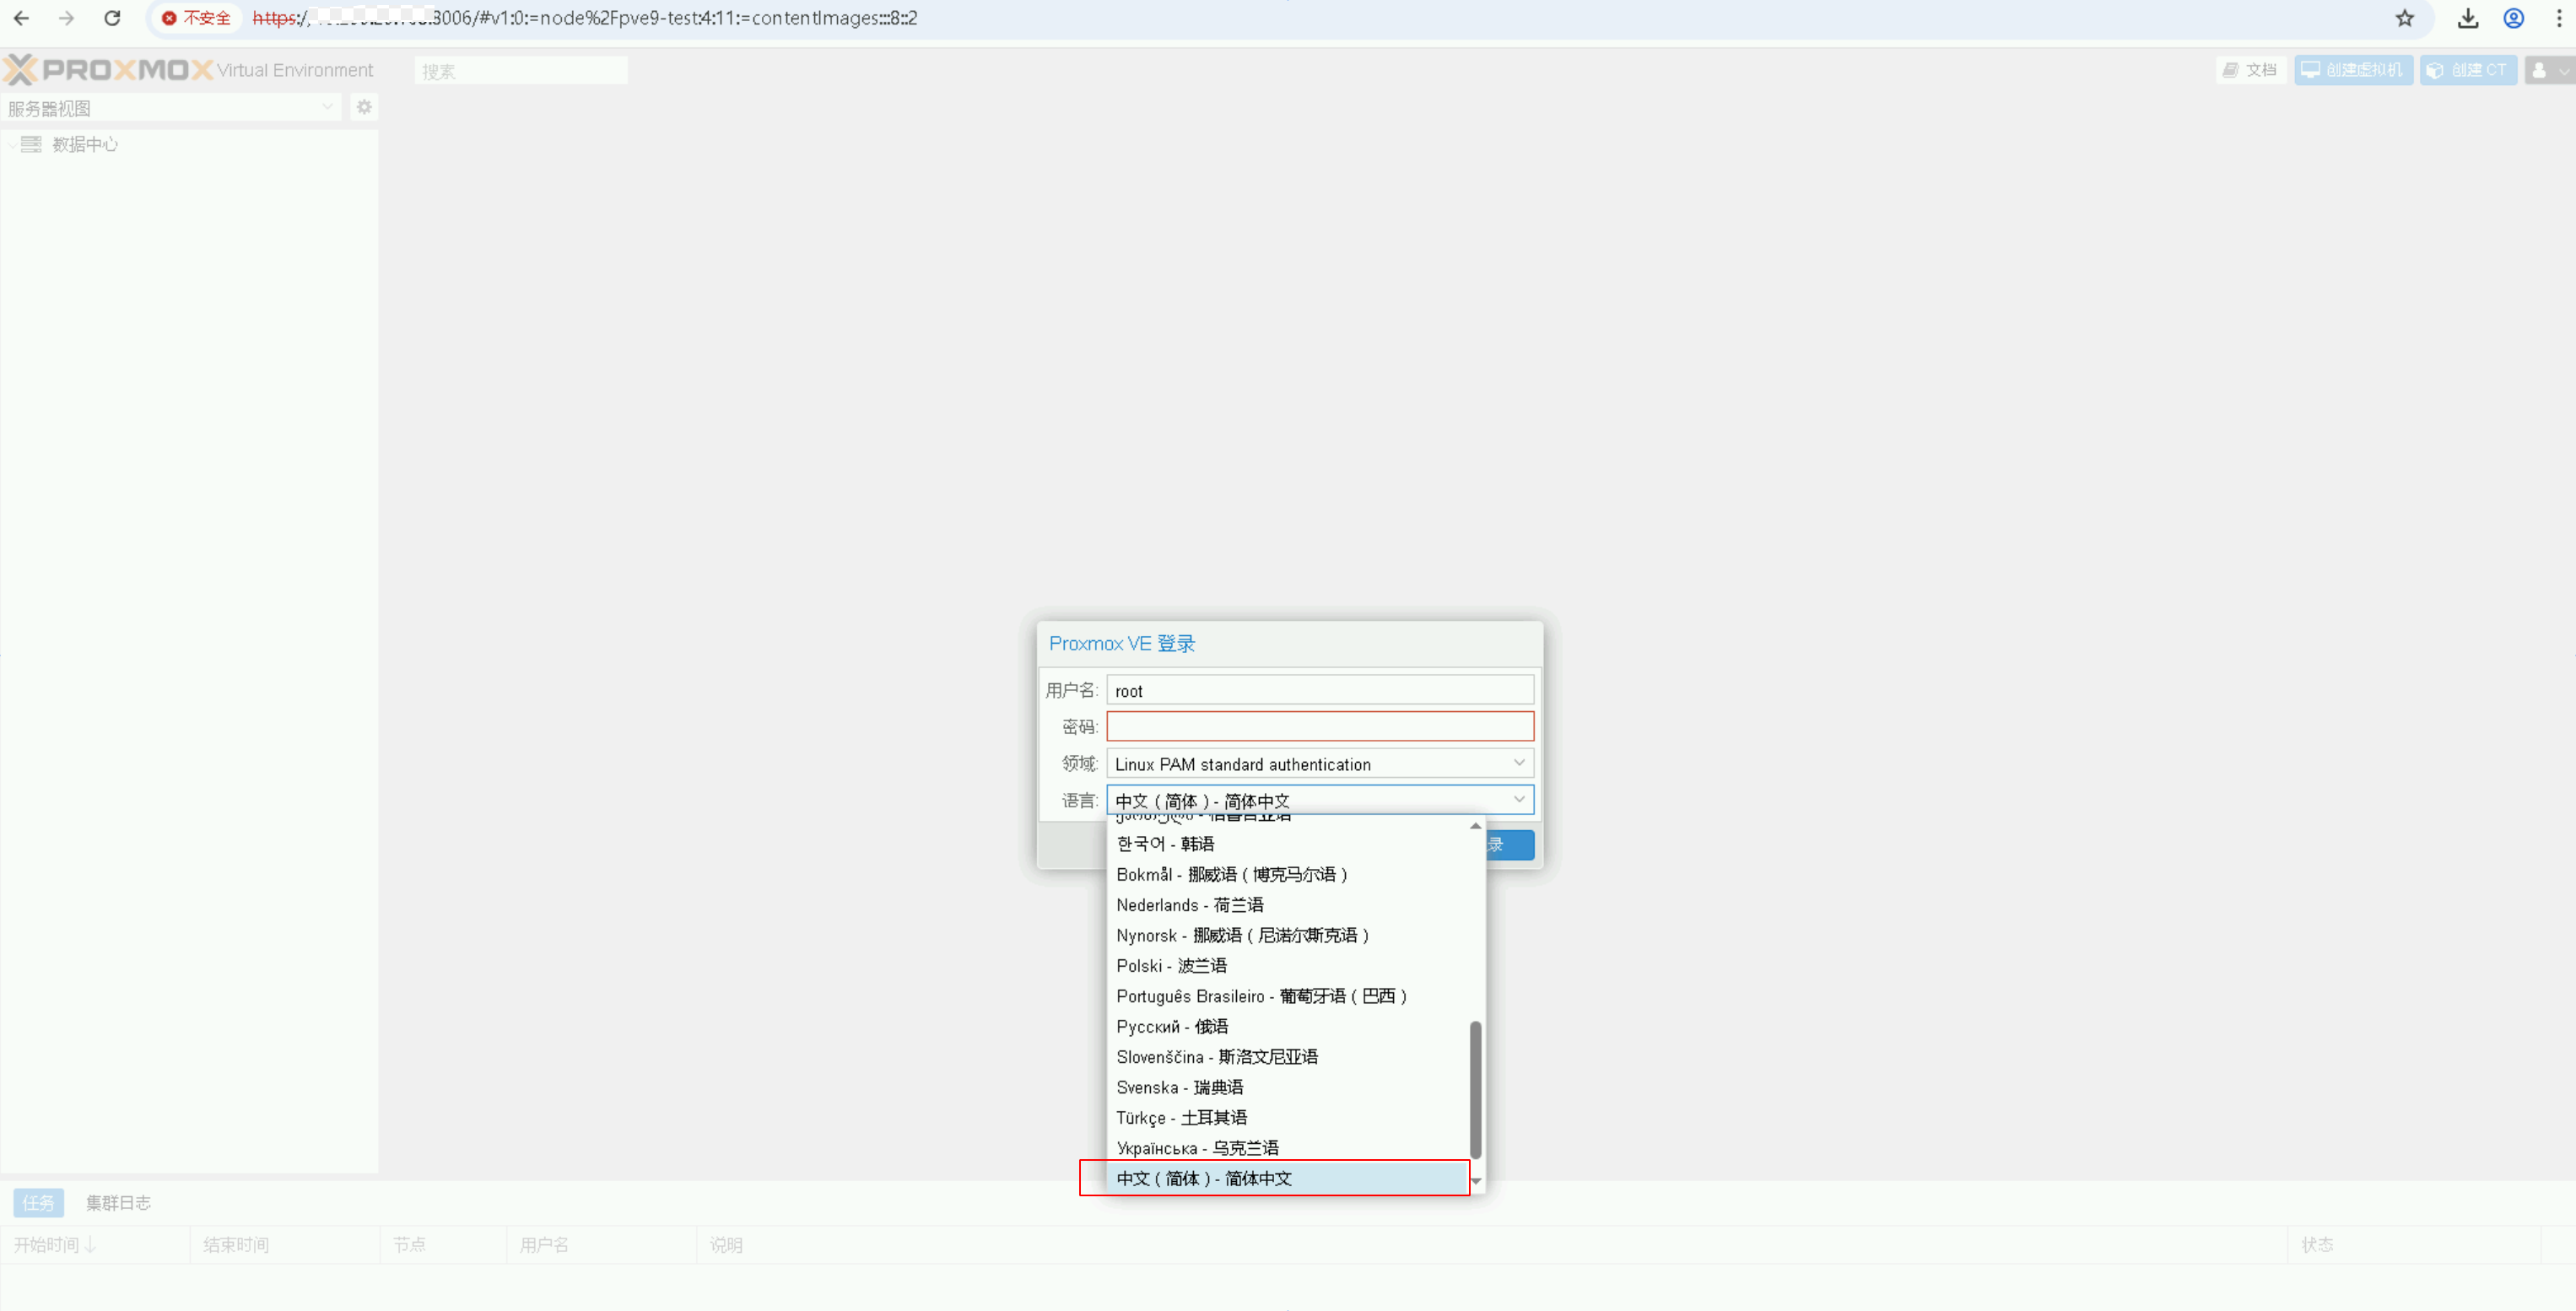Image resolution: width=2576 pixels, height=1311 pixels.
Task: Select Slovenščina - 斯洛文尼亚语 option
Action: [1289, 1056]
